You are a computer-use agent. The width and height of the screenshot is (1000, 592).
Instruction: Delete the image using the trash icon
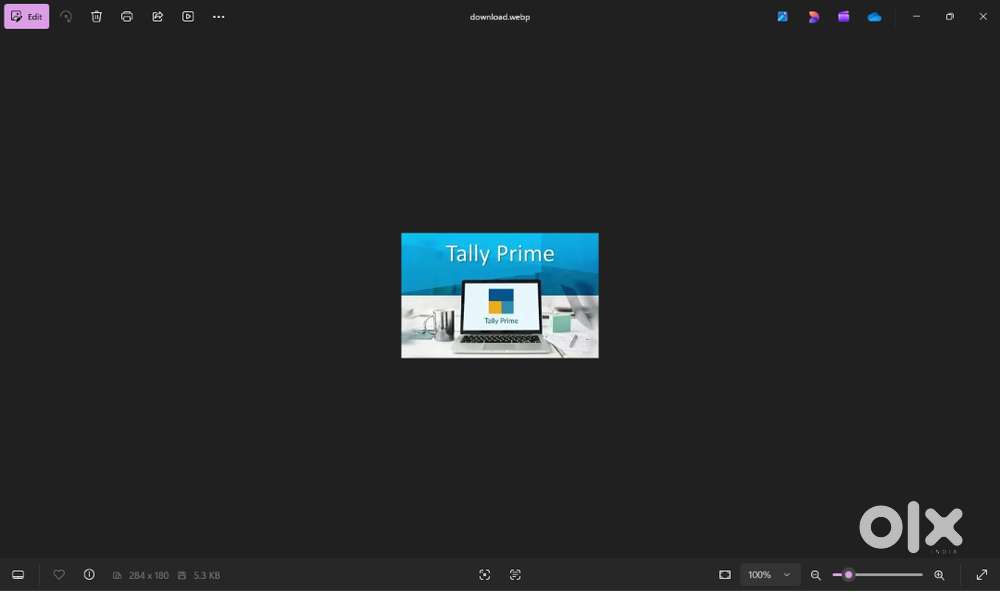96,17
